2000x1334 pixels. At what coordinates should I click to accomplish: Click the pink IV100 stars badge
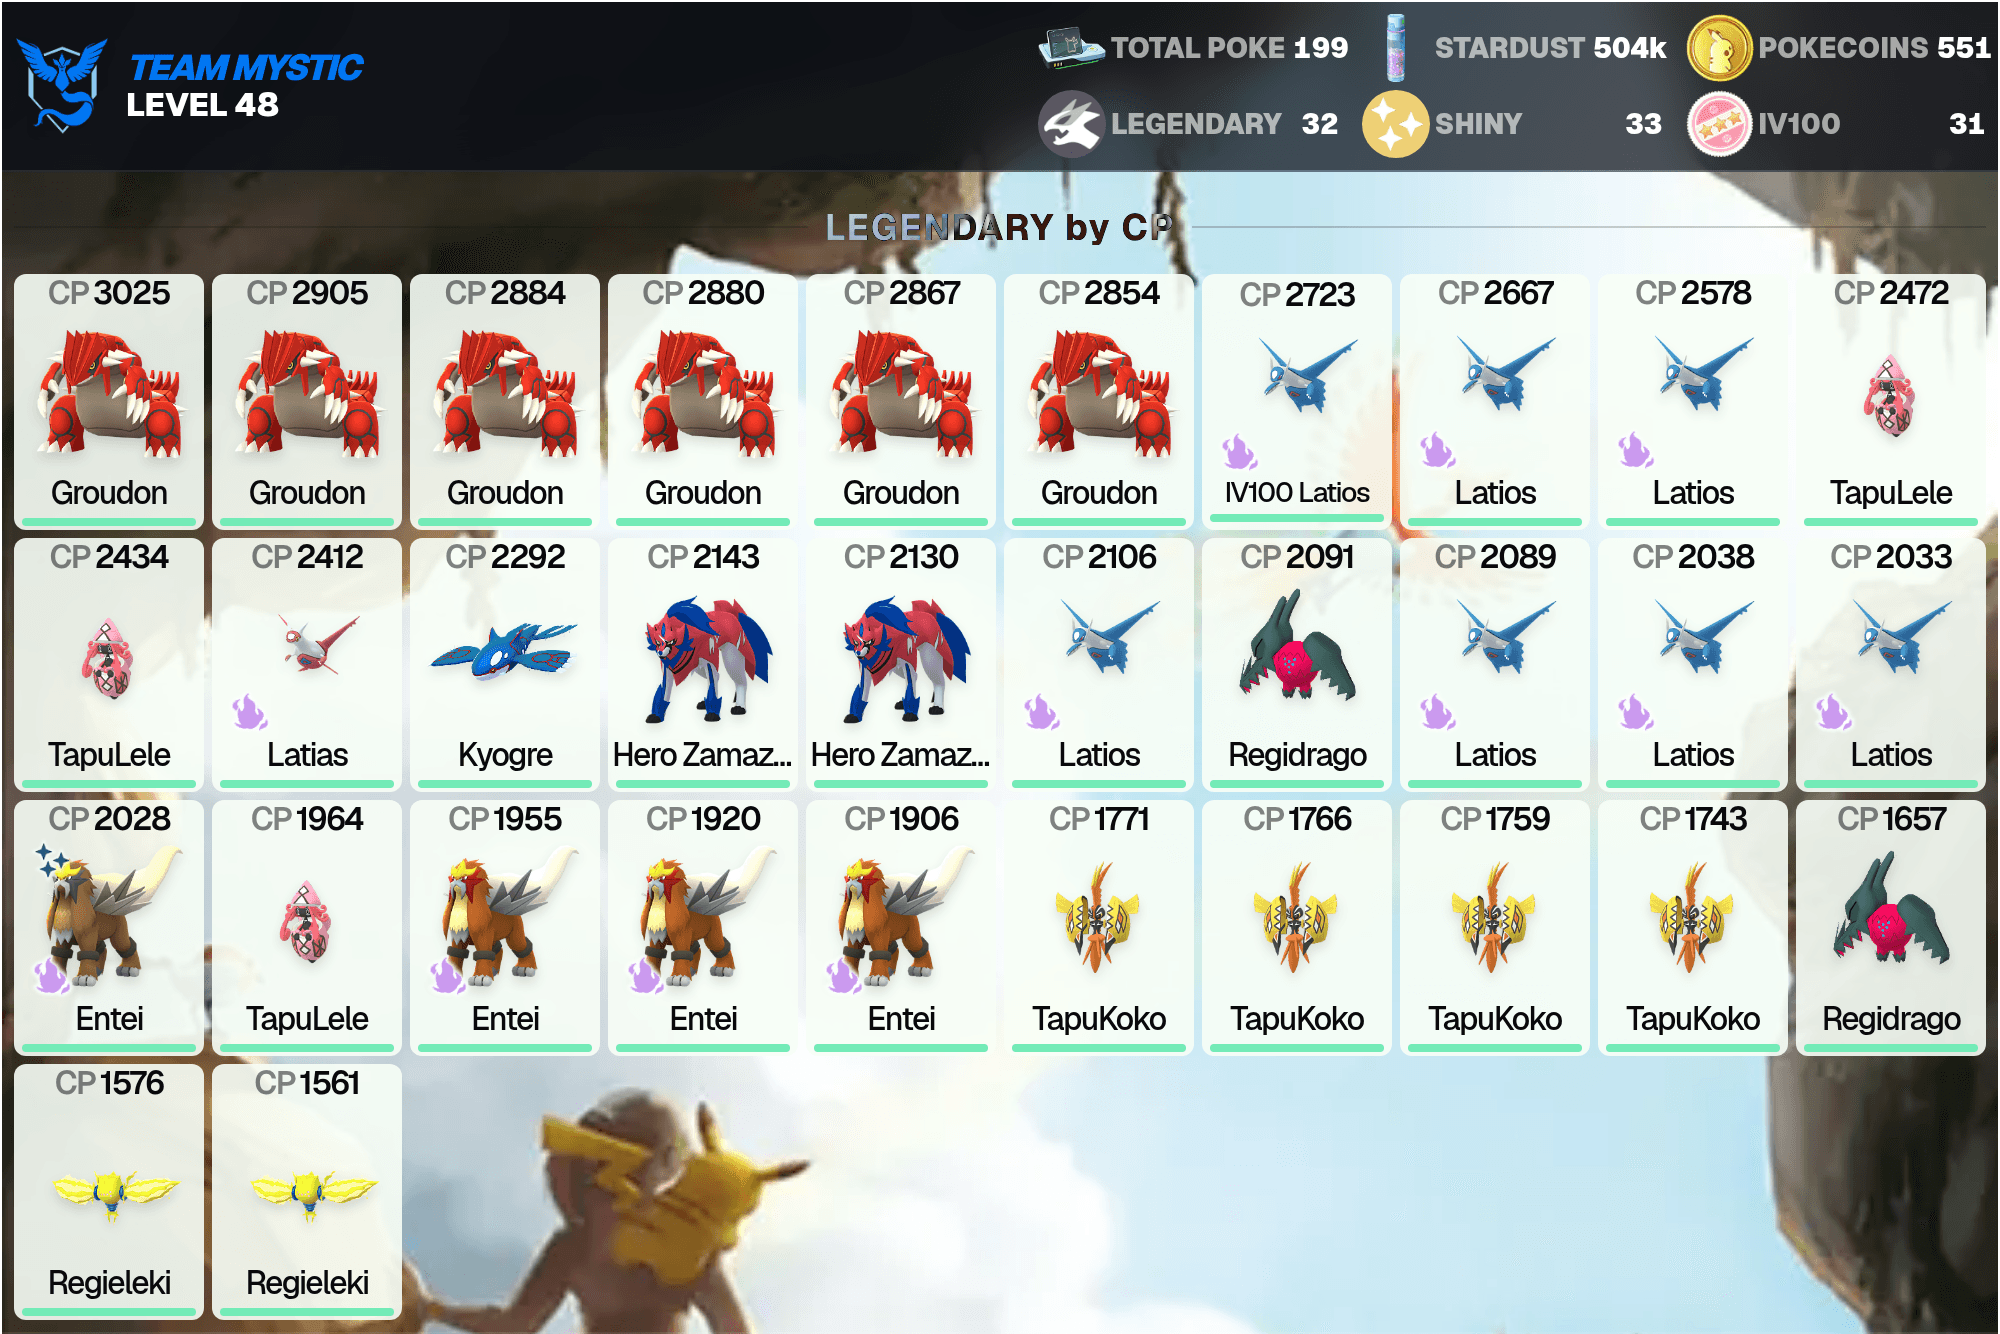point(1719,124)
